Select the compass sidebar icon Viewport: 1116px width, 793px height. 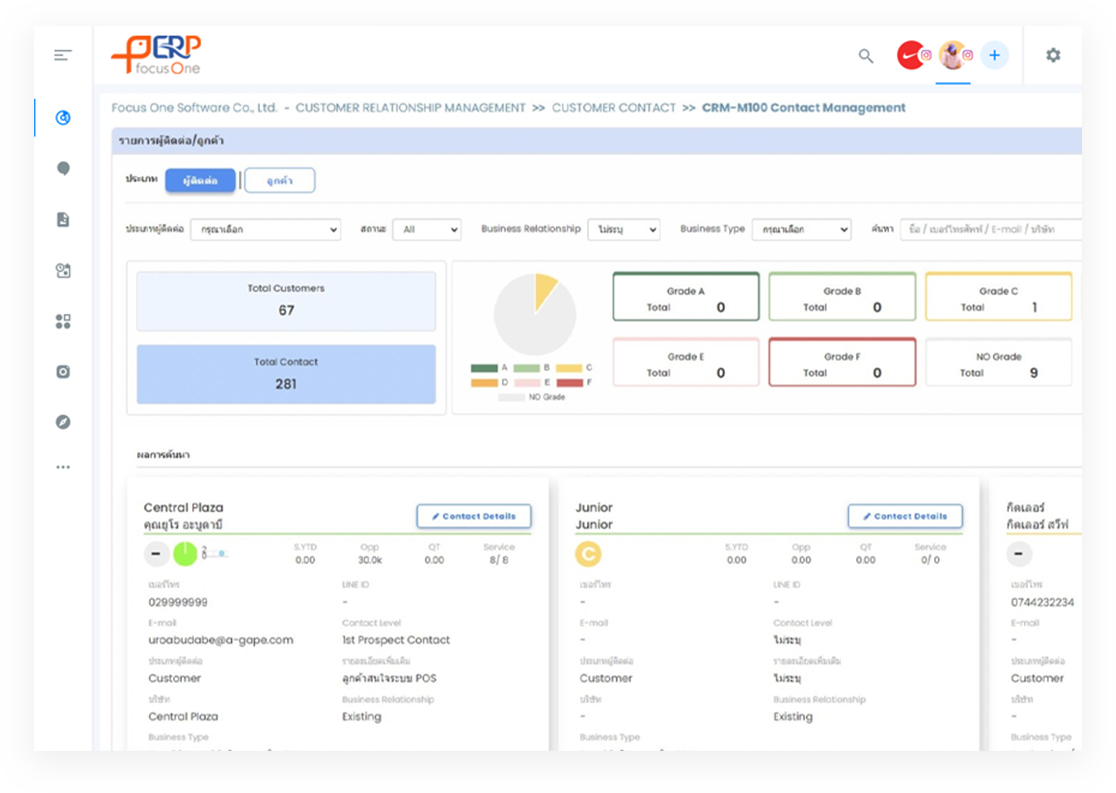[63, 422]
